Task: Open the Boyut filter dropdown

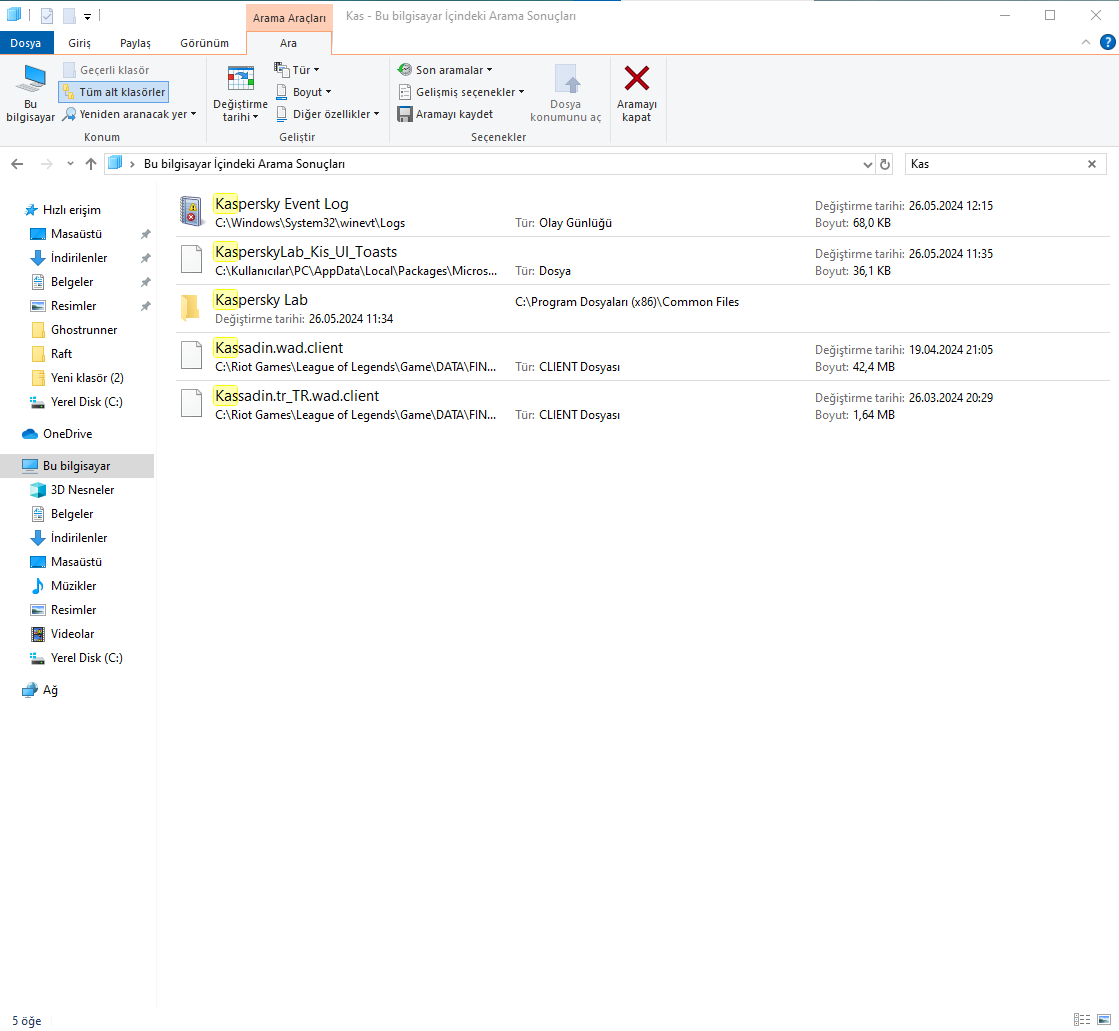Action: pos(303,92)
